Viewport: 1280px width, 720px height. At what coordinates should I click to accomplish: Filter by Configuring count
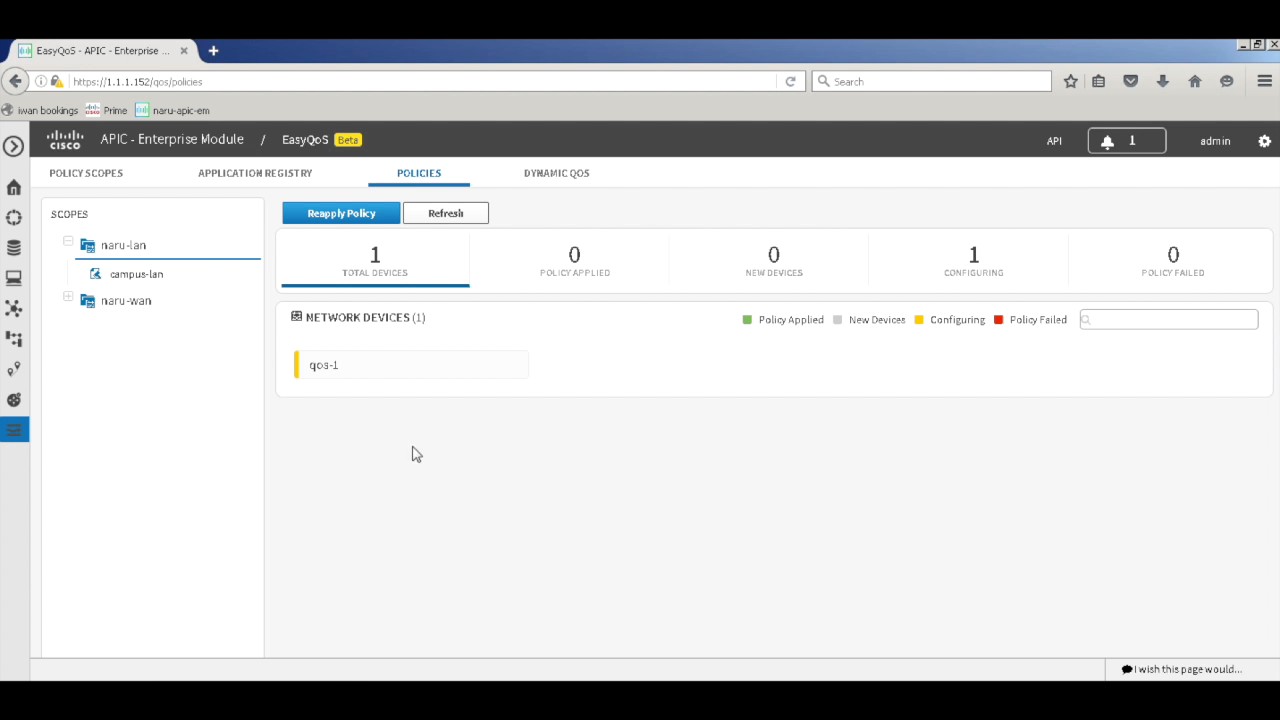tap(974, 261)
